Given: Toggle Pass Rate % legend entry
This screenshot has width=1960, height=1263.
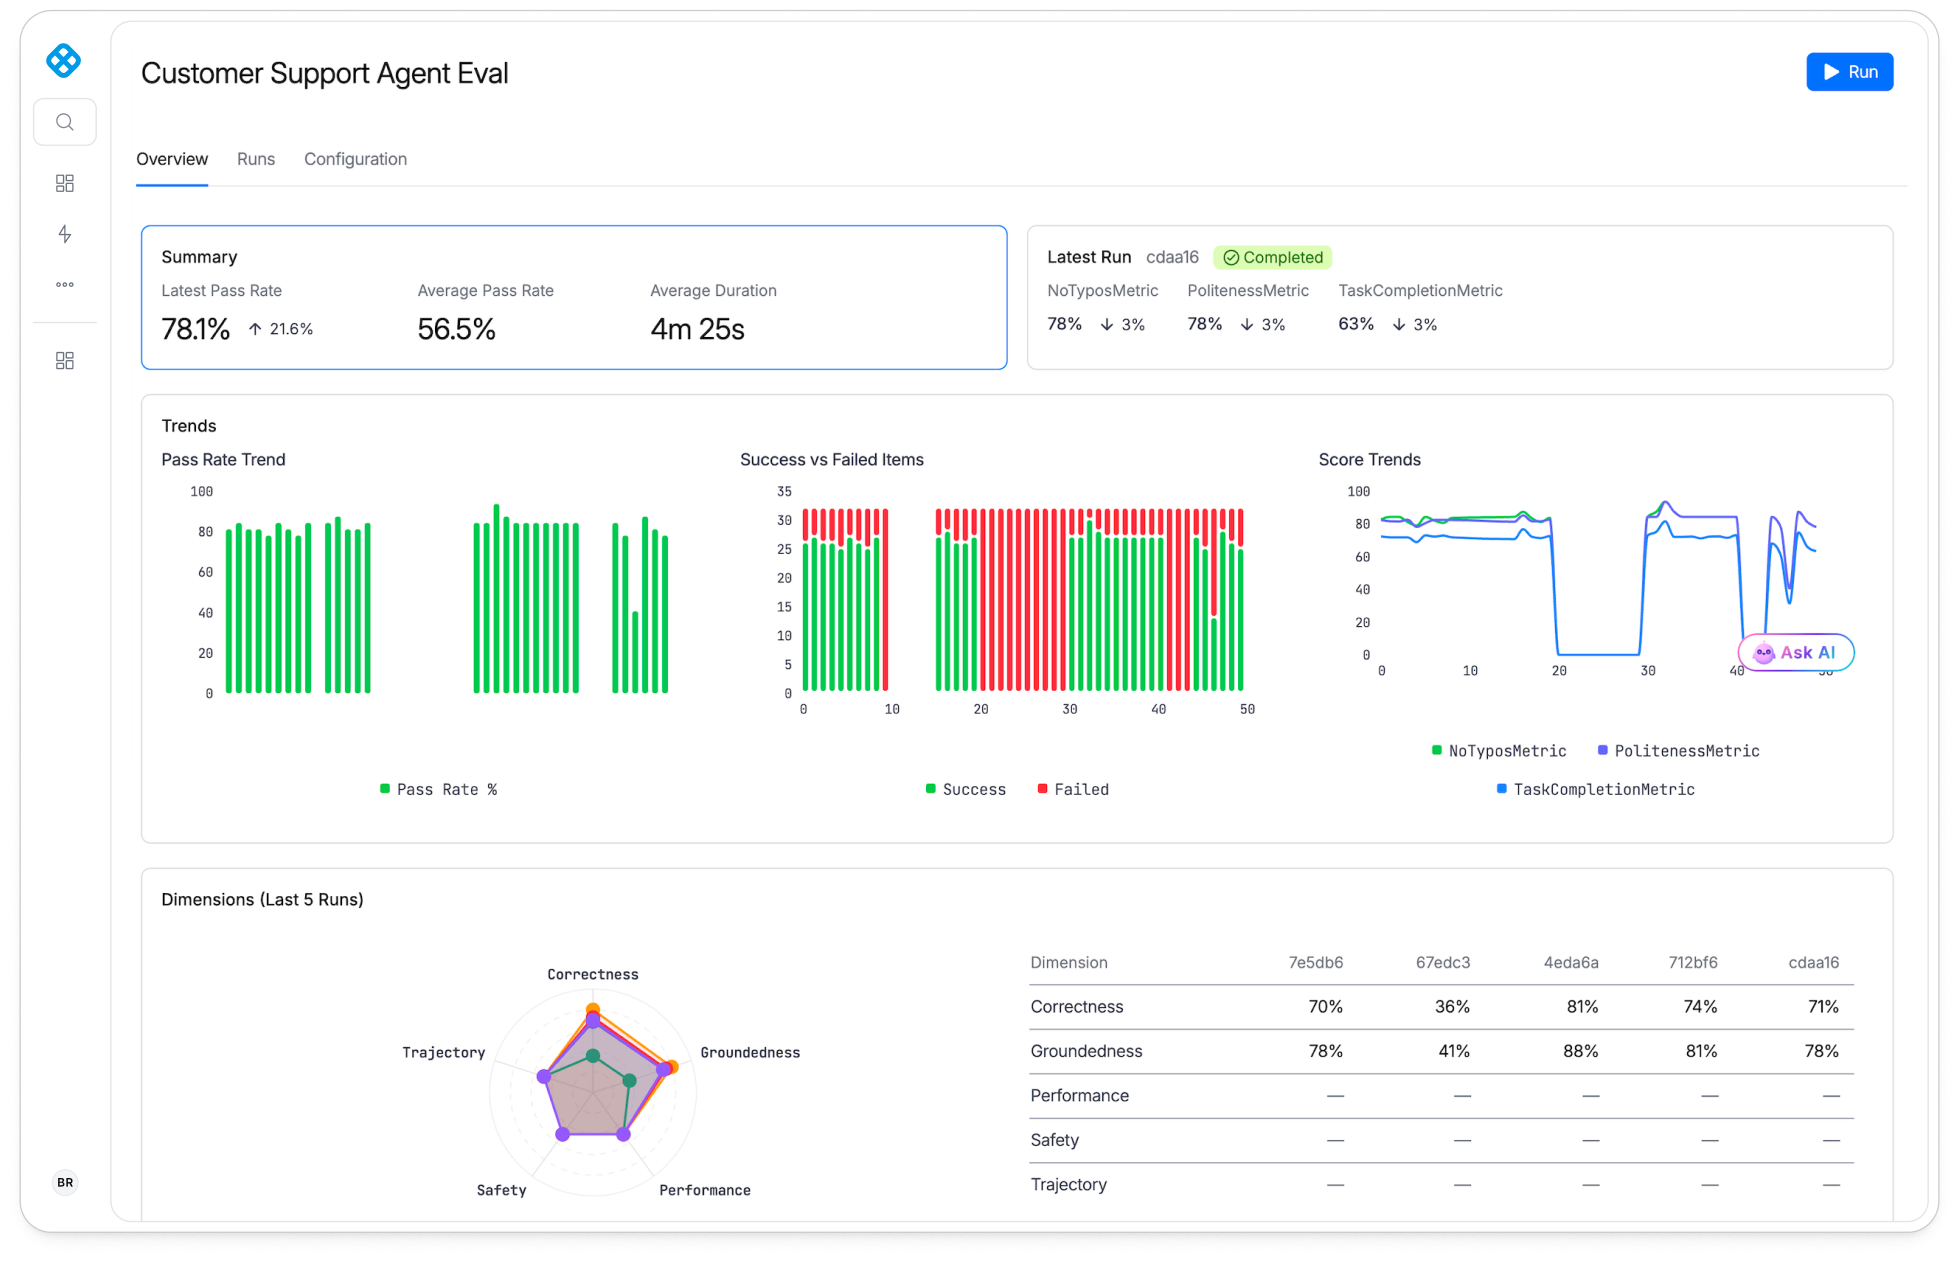Looking at the screenshot, I should pyautogui.click(x=438, y=790).
